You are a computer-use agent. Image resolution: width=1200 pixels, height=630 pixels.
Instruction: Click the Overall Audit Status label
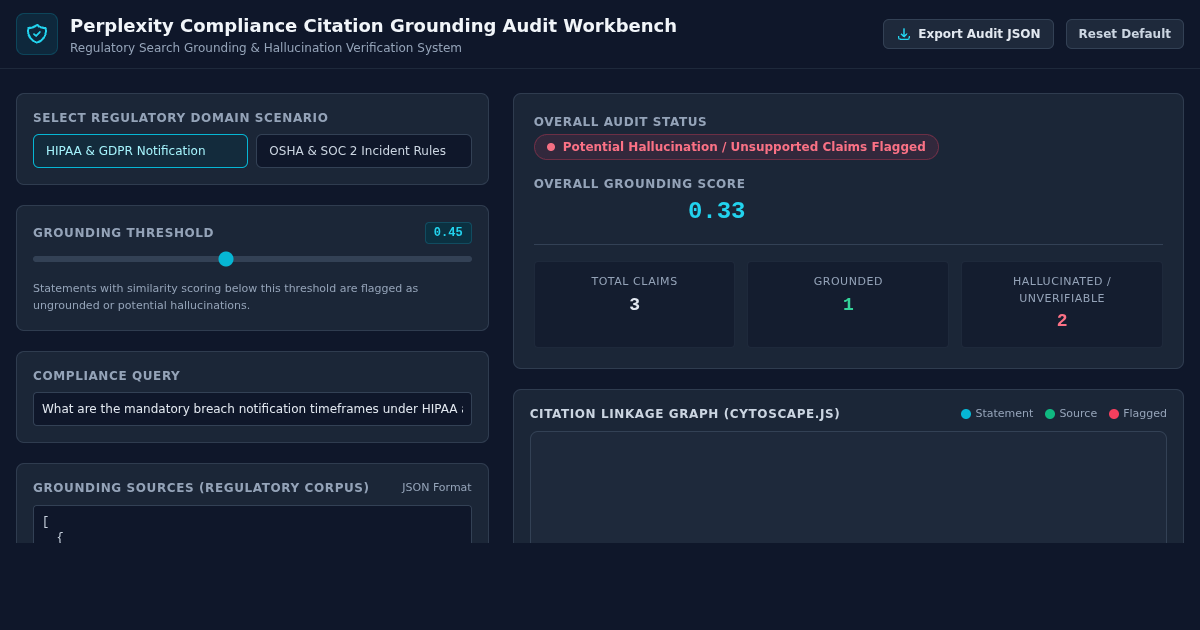coord(620,122)
